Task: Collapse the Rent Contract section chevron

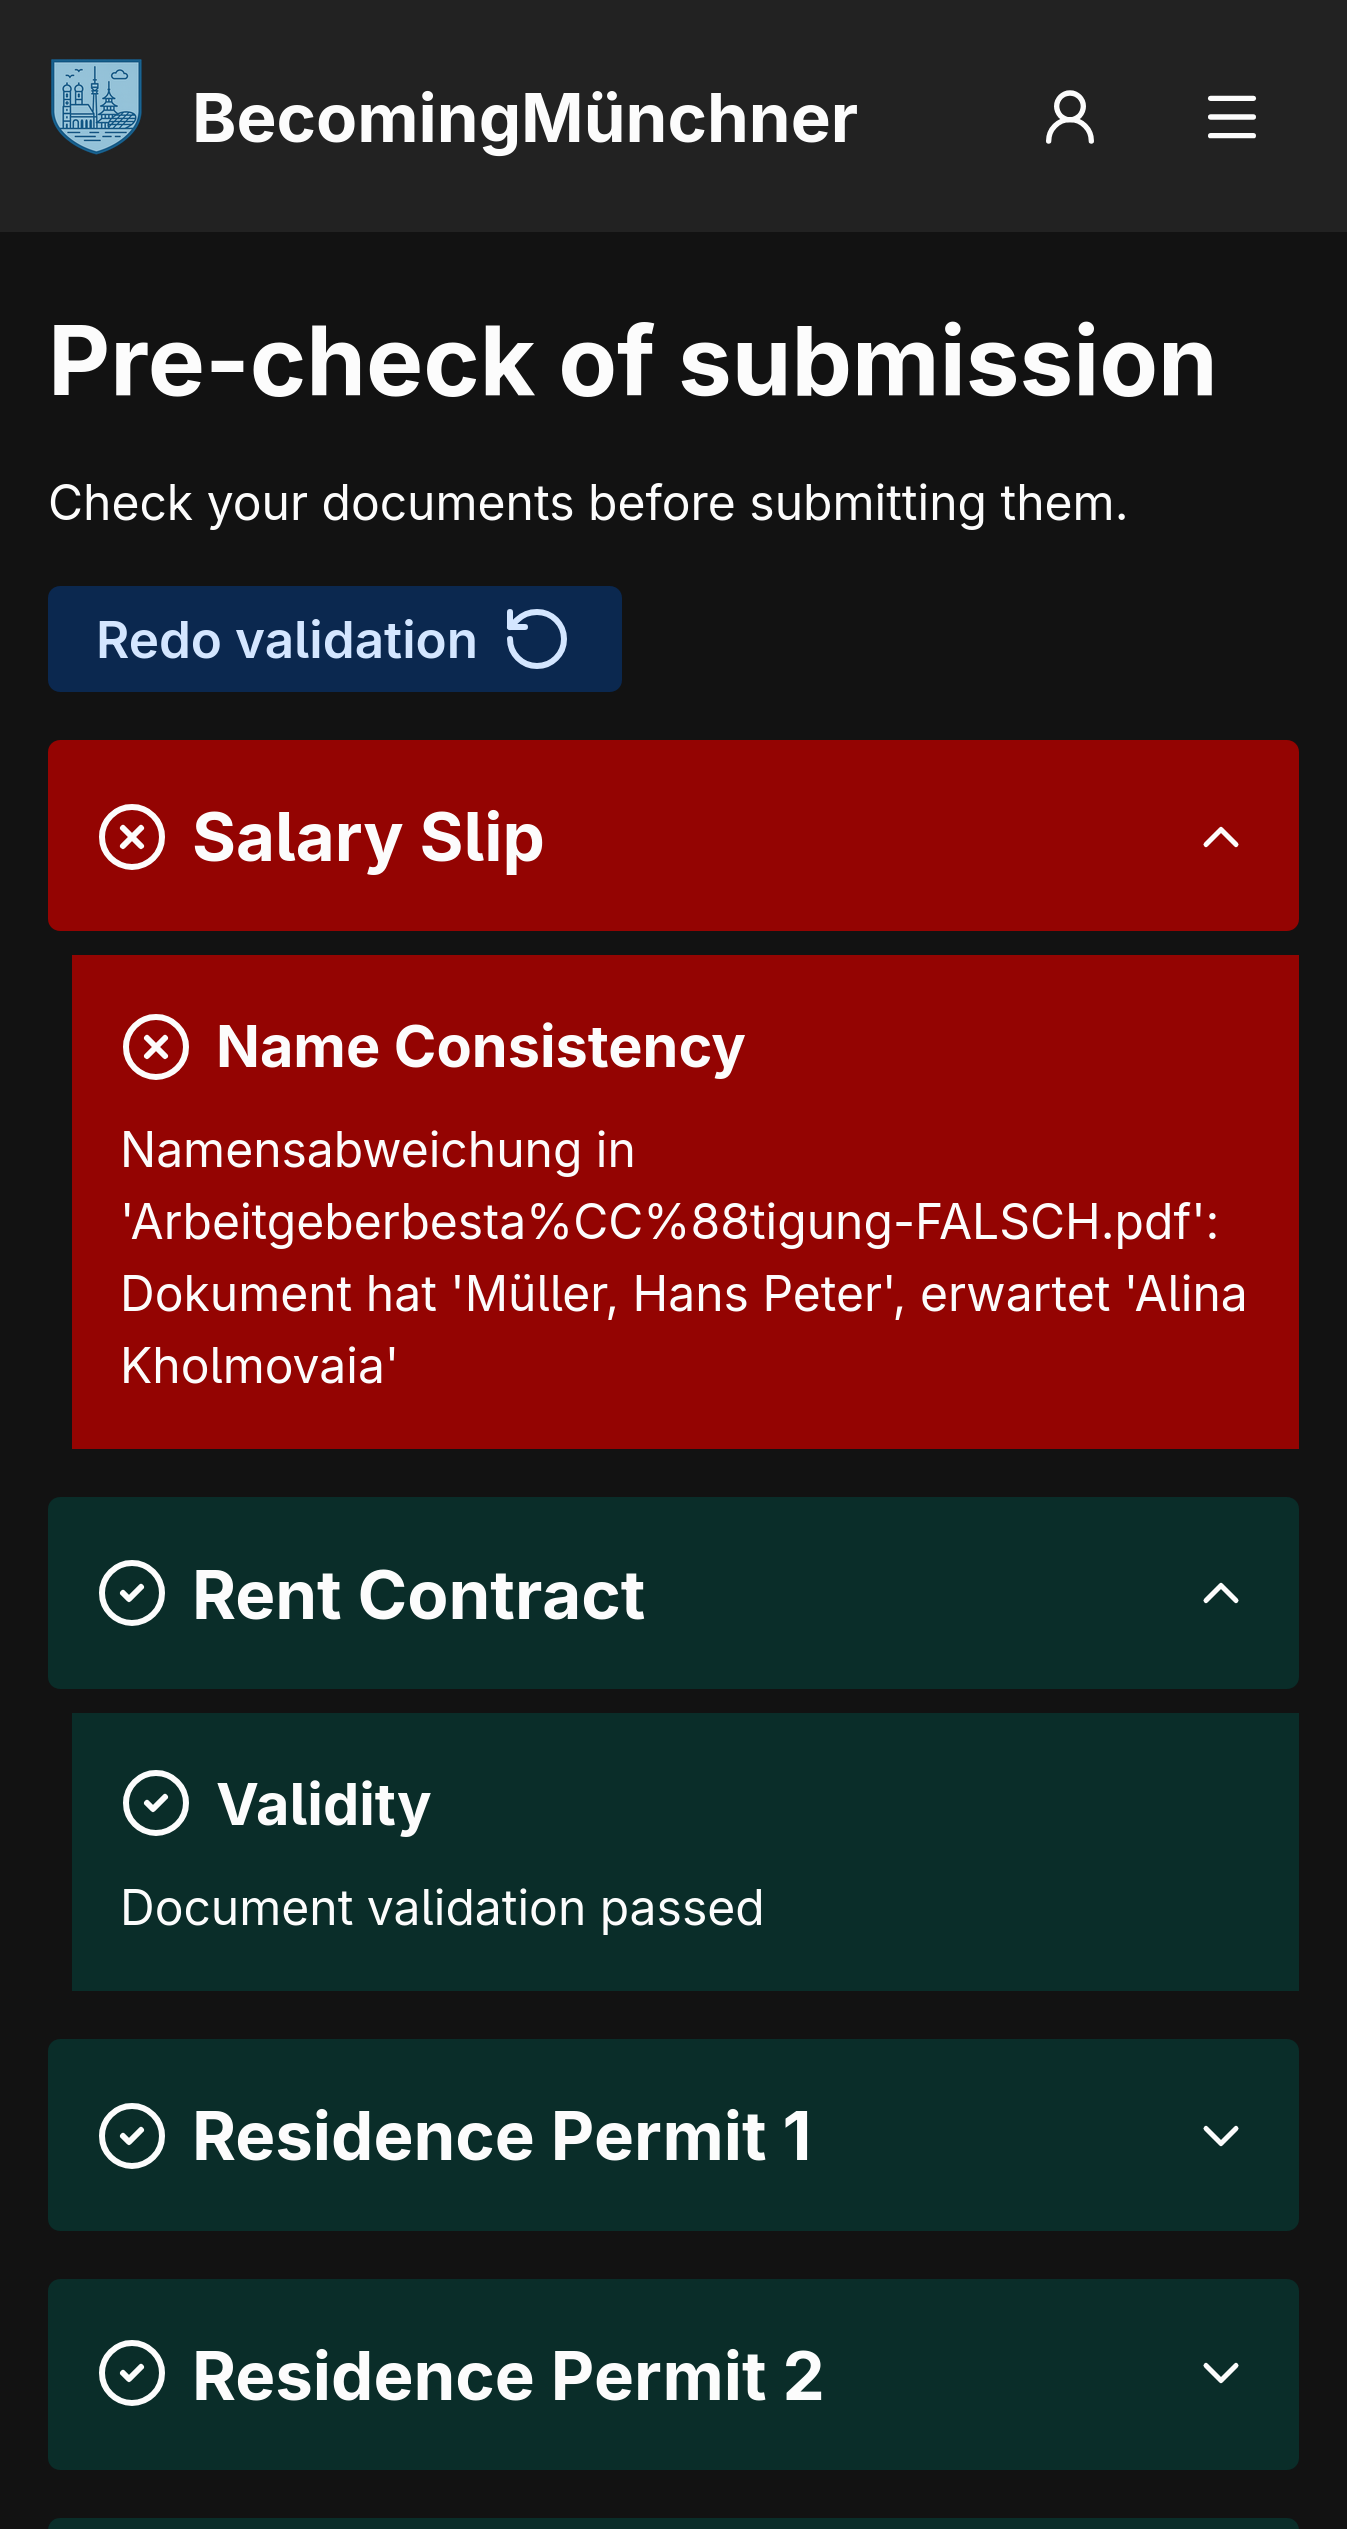Action: 1221,1593
